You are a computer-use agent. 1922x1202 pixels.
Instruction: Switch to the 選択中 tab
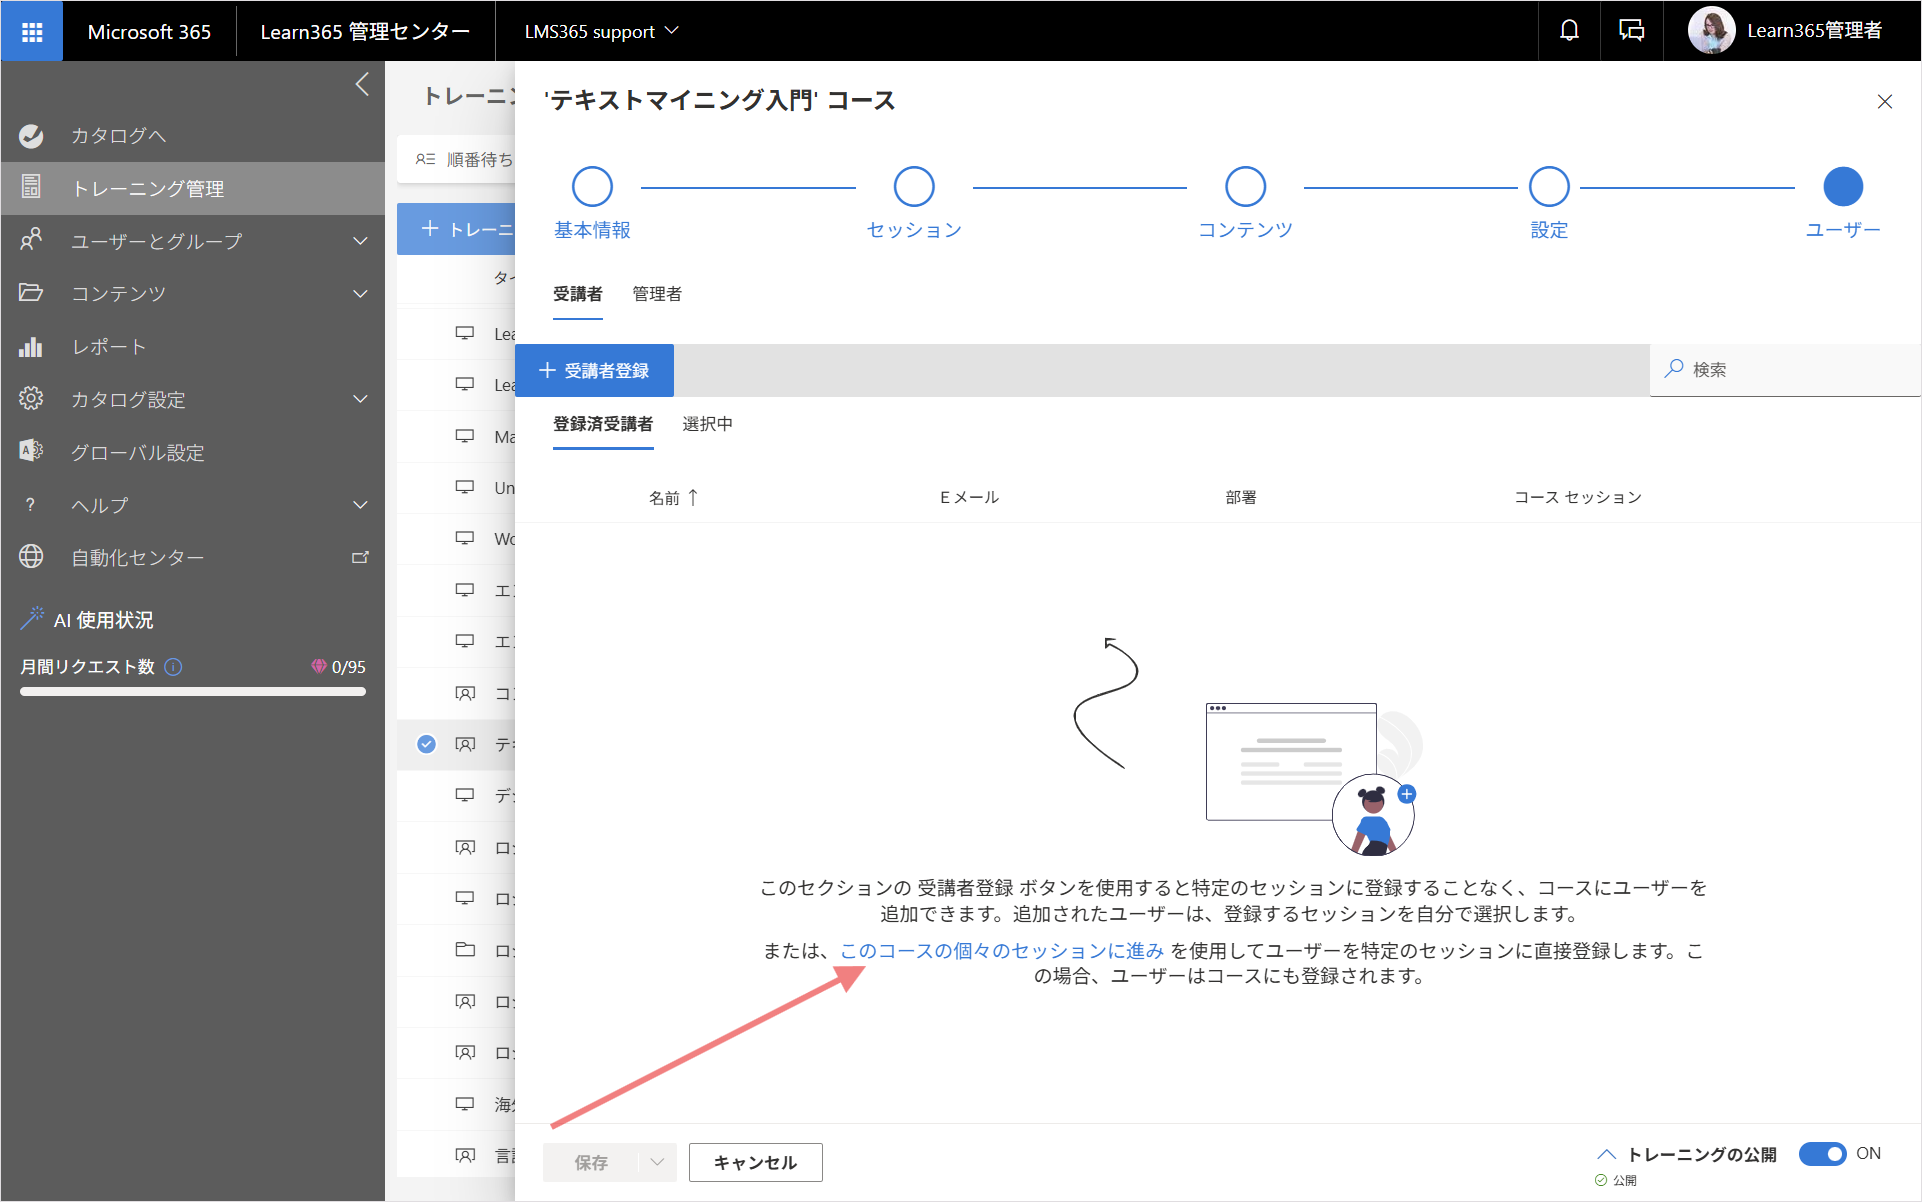point(707,424)
